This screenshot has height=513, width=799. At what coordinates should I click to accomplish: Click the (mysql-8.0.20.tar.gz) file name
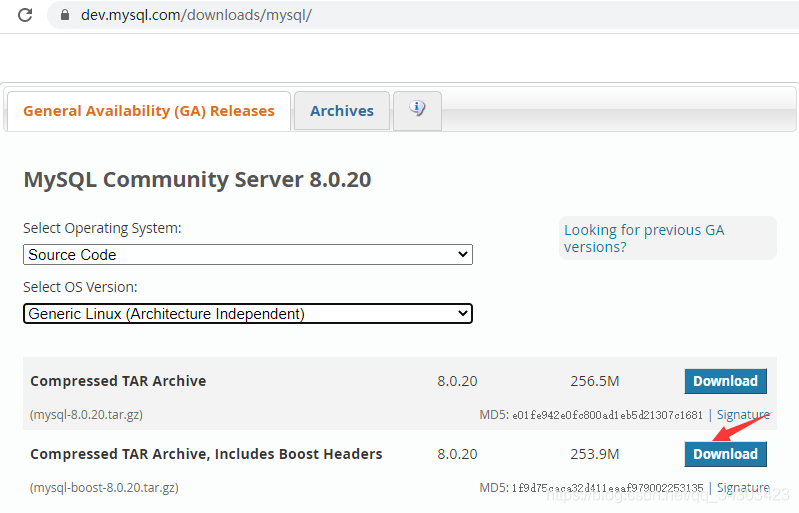[x=87, y=415]
